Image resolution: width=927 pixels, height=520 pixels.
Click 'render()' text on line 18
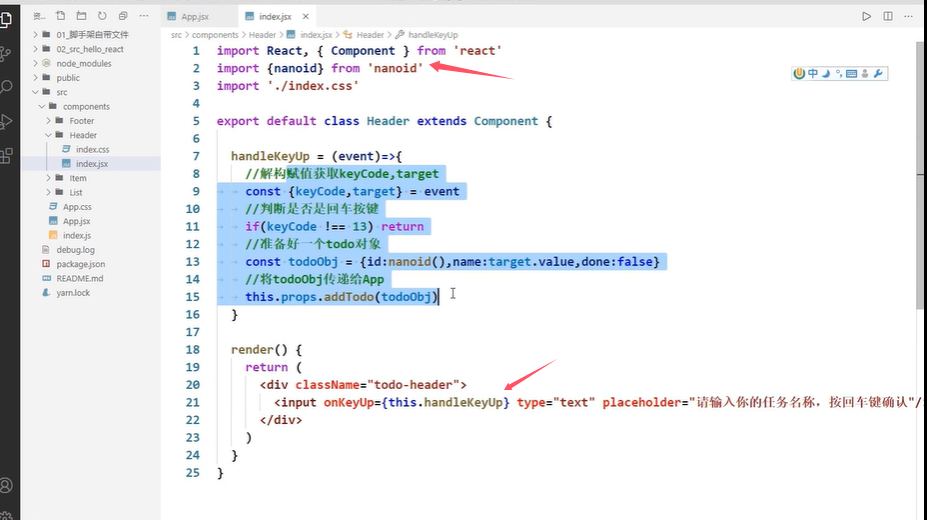tap(259, 349)
